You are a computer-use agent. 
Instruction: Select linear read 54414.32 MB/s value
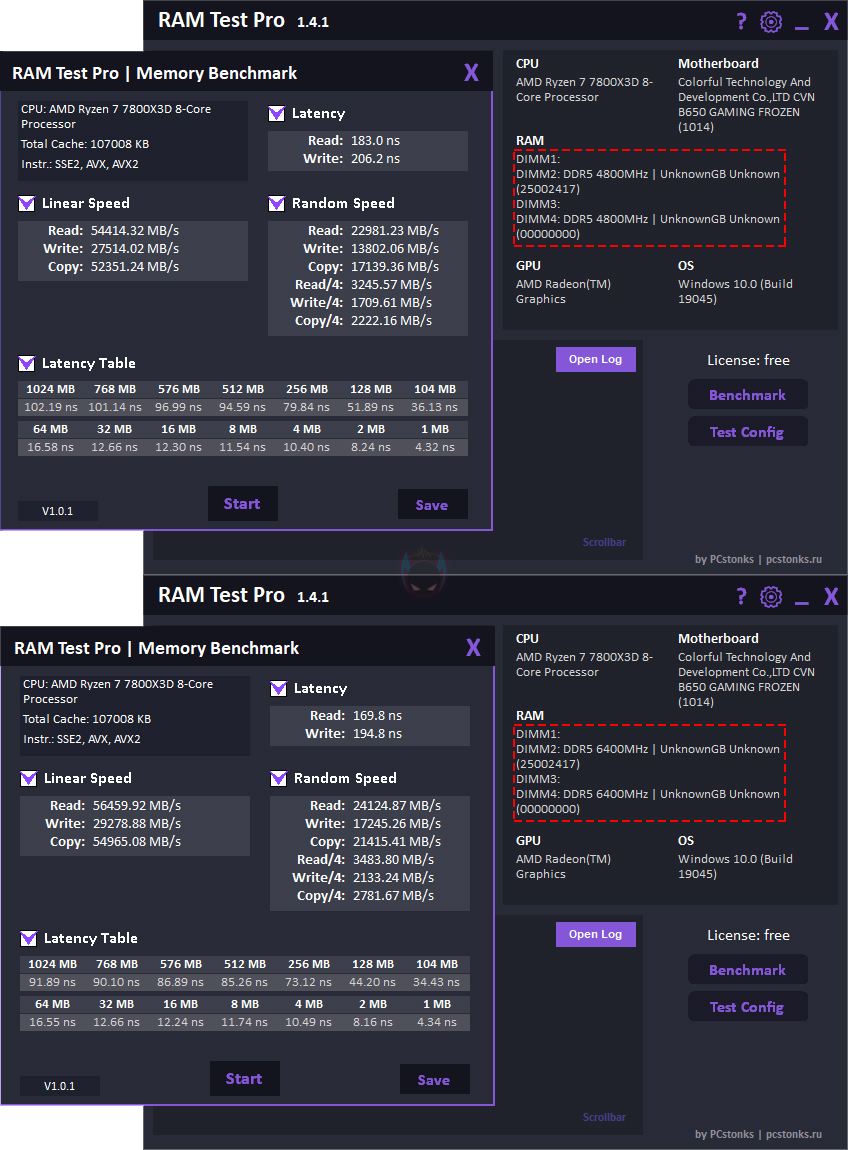135,230
